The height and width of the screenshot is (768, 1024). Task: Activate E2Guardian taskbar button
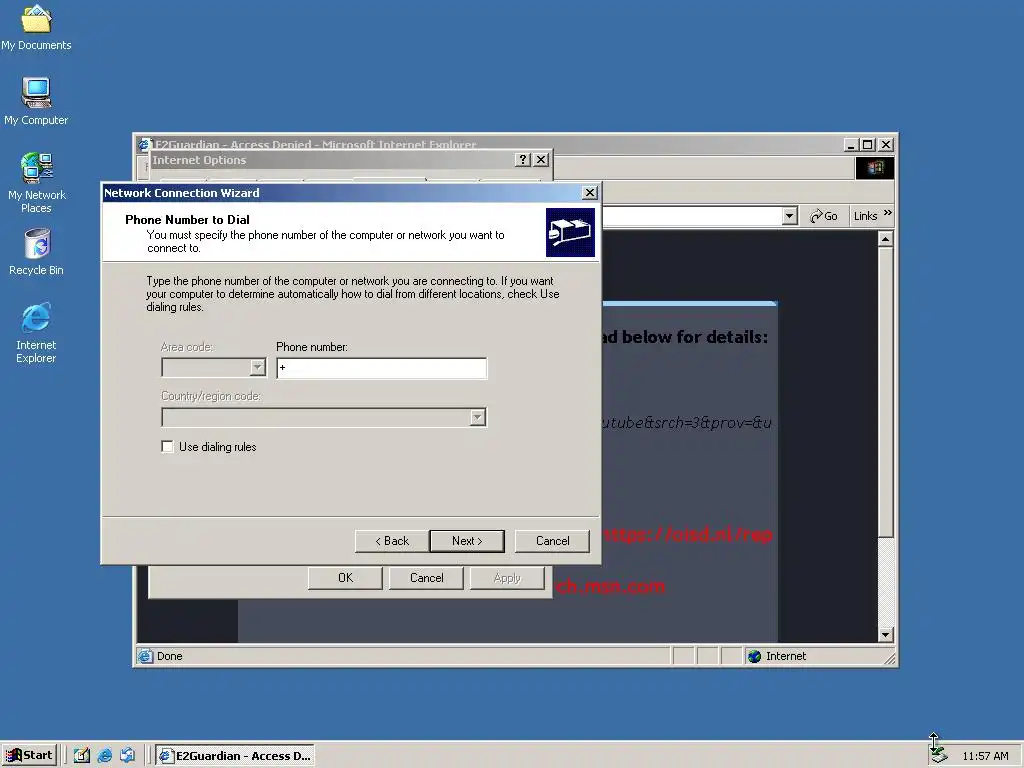(235, 756)
